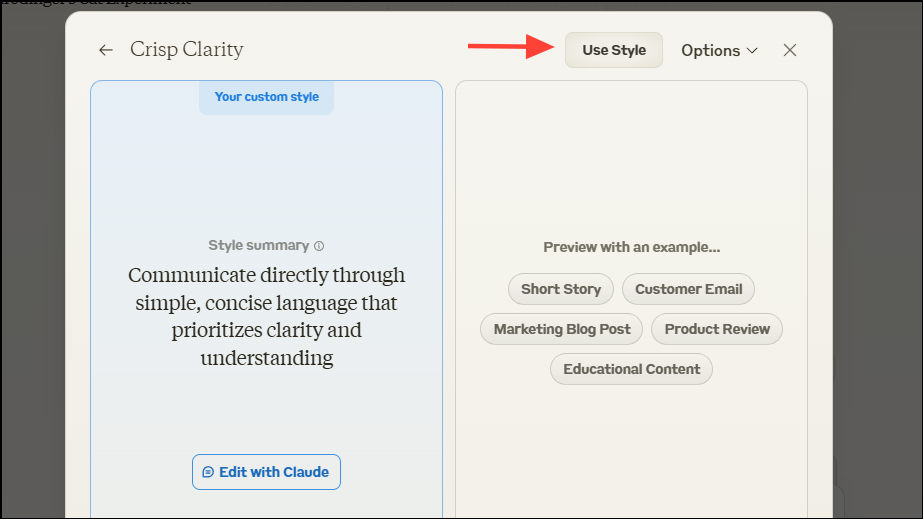
Task: Choose the Customer Email example chip
Action: tap(688, 289)
